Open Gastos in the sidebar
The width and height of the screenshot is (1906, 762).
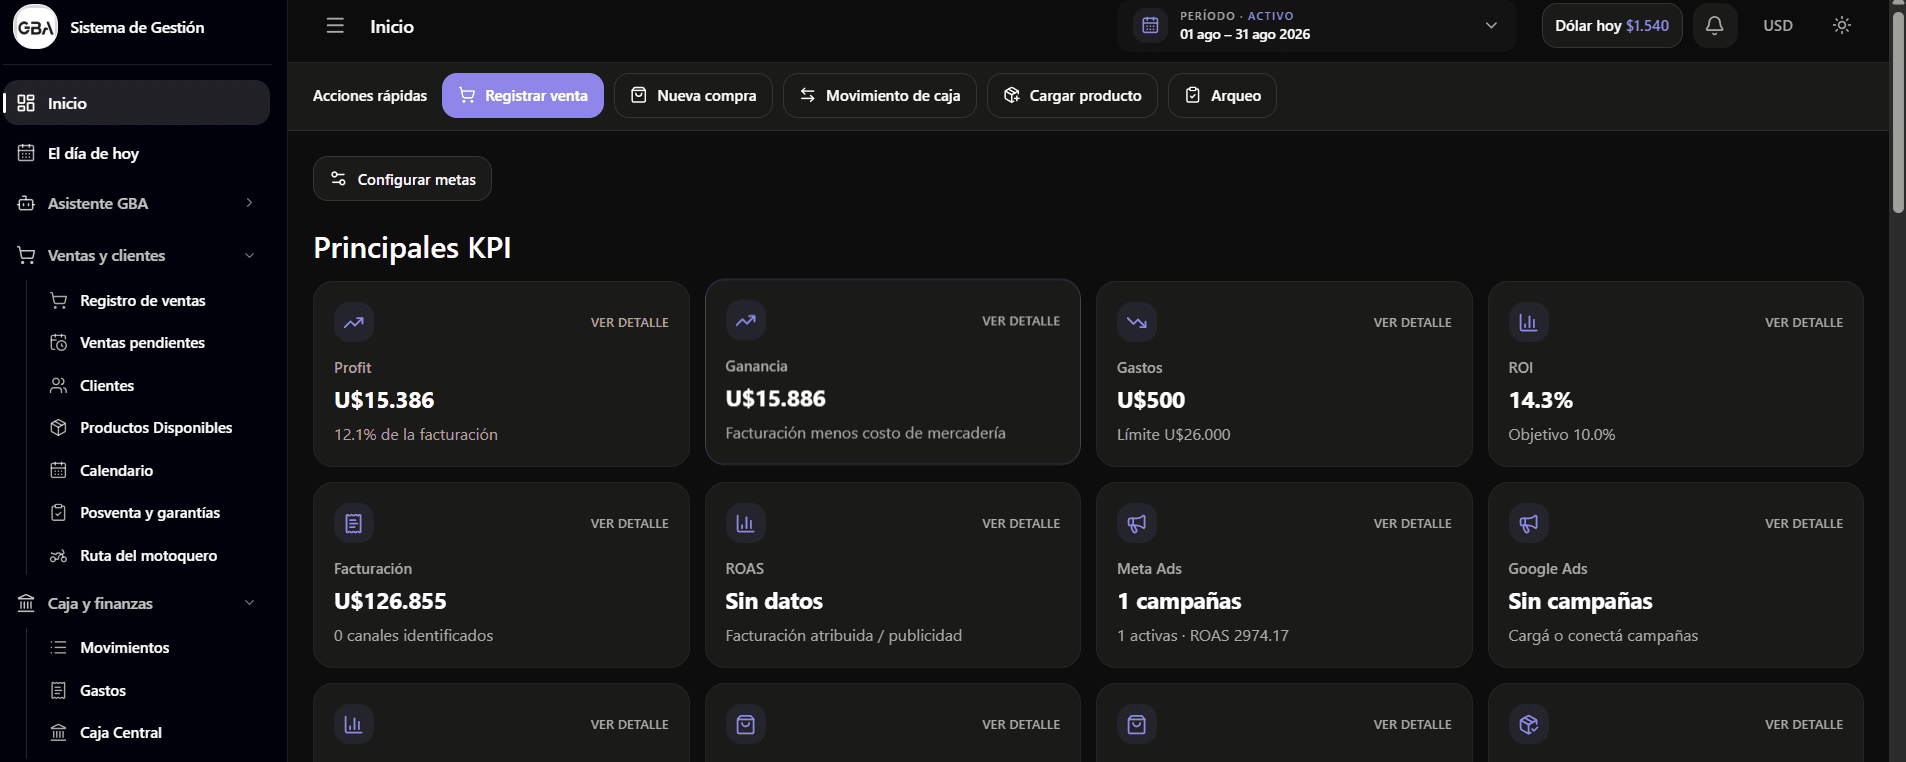[103, 691]
